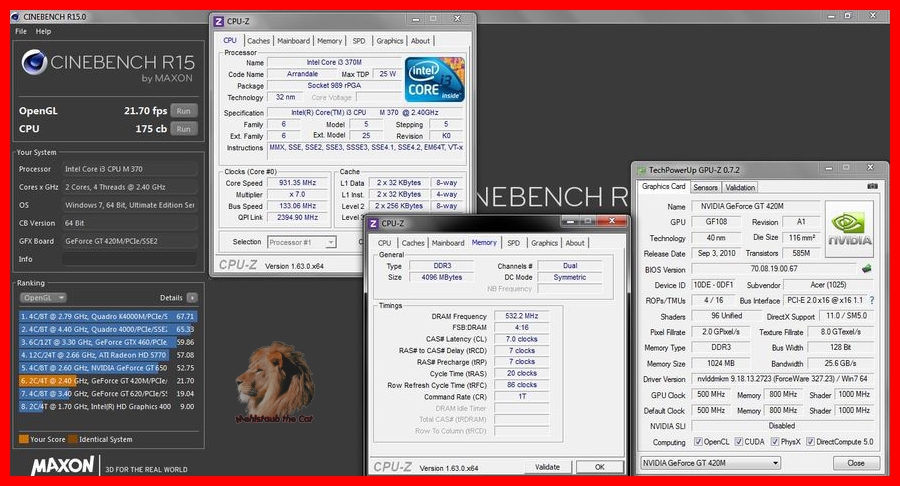Click the Close button in GPU-Z
Screen dimensions: 900x486
(855, 462)
